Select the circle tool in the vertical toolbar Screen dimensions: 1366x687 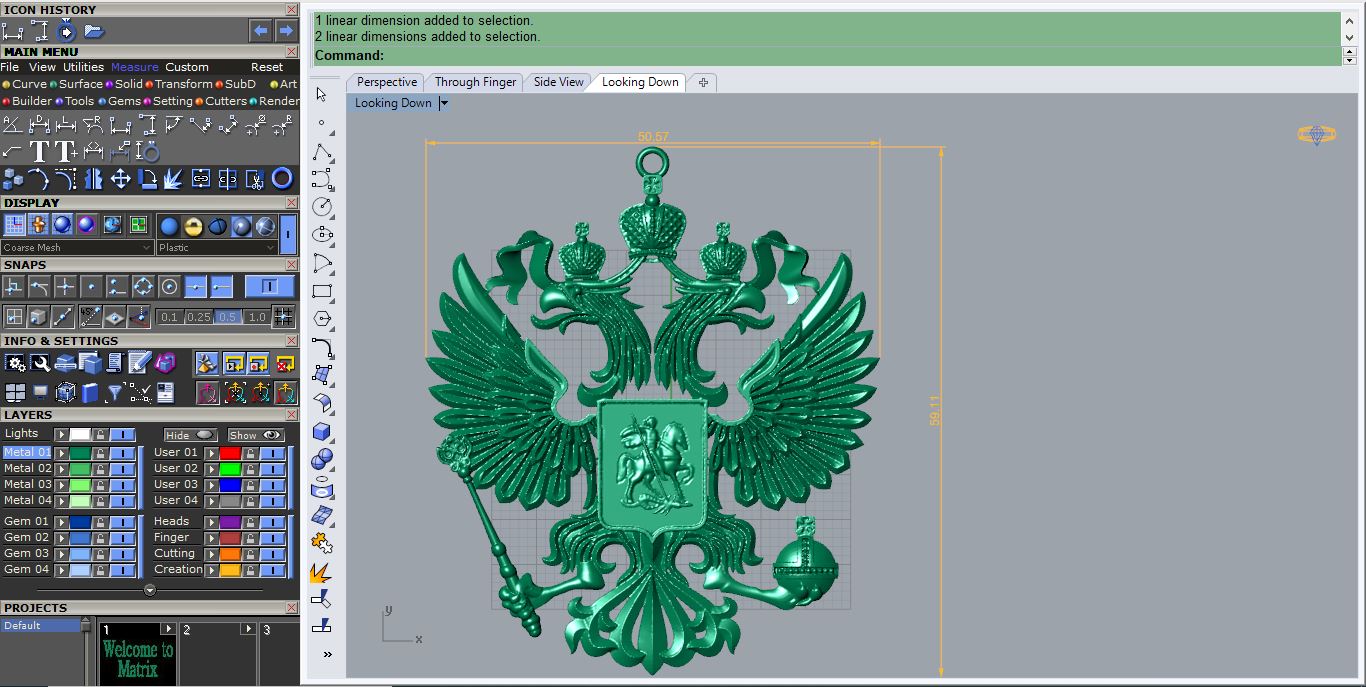tap(322, 207)
